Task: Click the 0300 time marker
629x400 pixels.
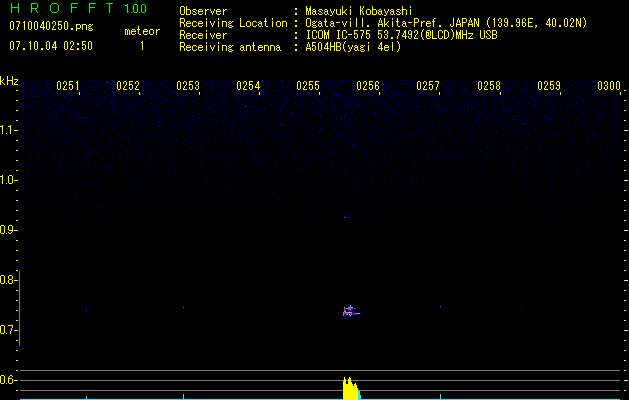Action: (609, 86)
